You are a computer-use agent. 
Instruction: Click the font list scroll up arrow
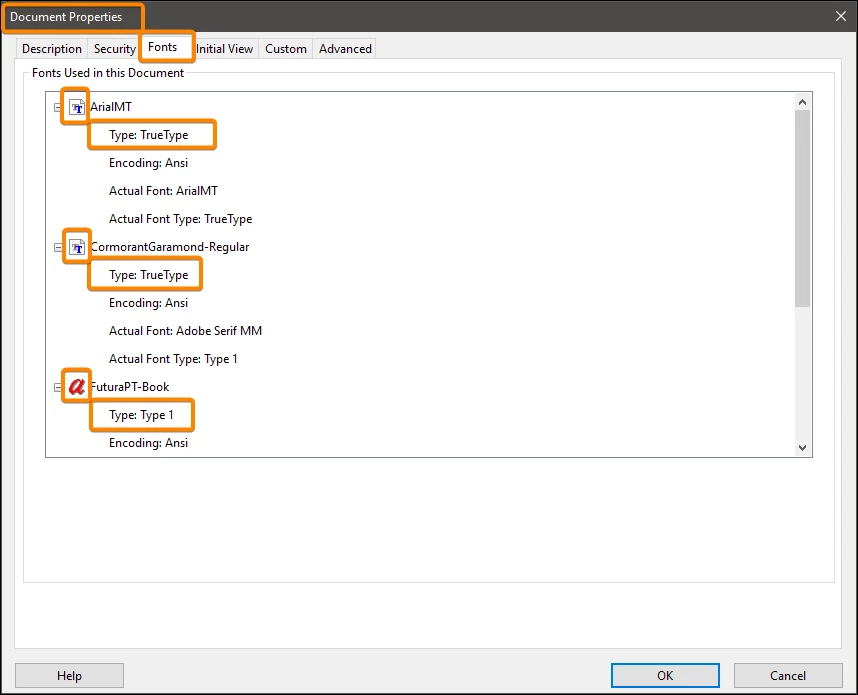[803, 102]
